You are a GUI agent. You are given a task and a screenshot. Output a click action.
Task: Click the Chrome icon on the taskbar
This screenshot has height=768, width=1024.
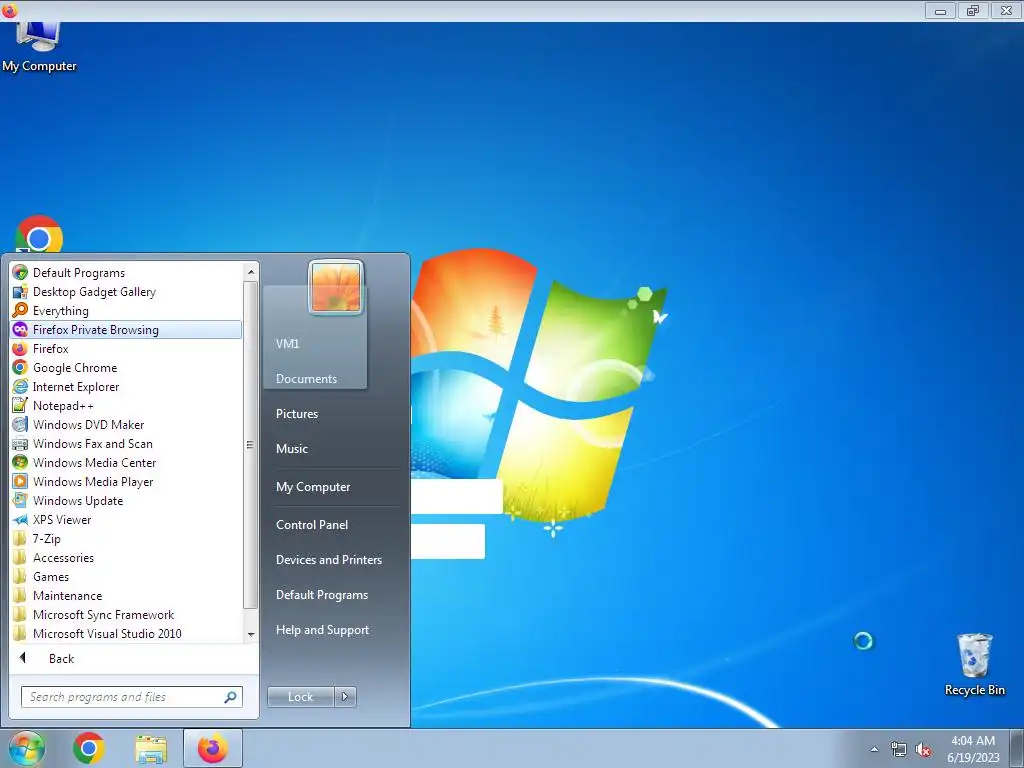point(89,748)
